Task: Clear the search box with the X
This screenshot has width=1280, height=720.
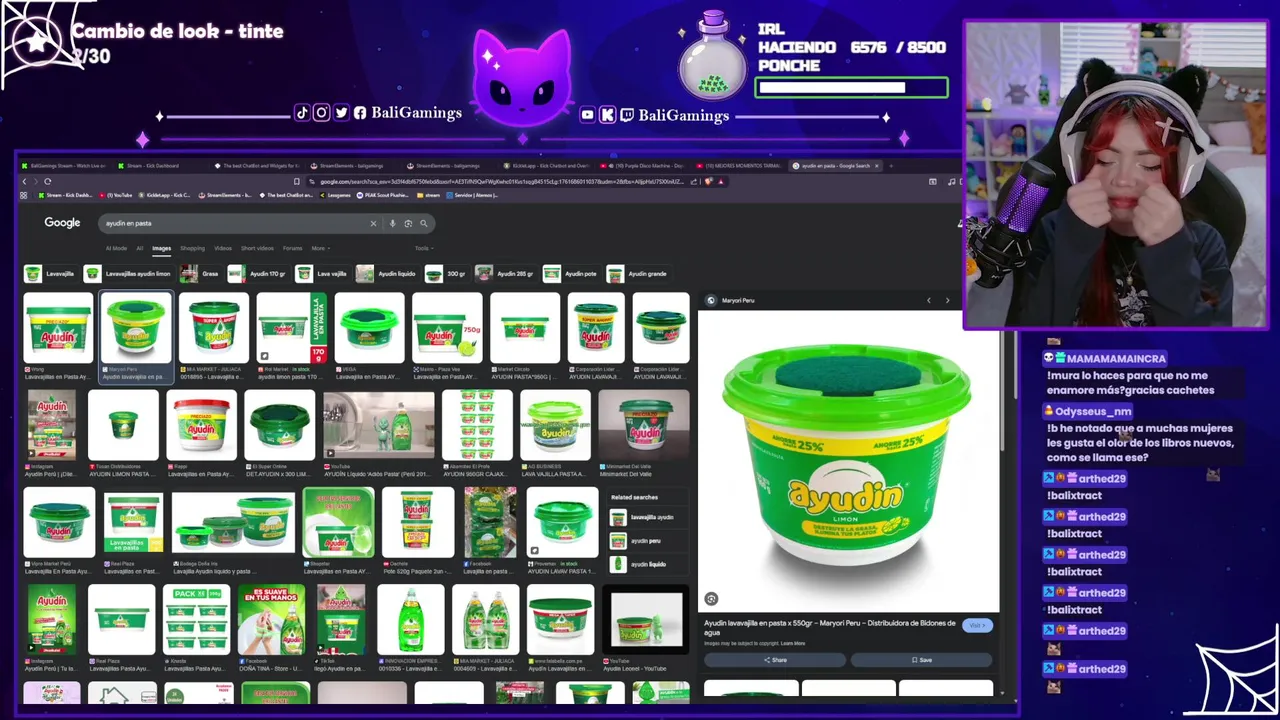Action: (x=373, y=224)
